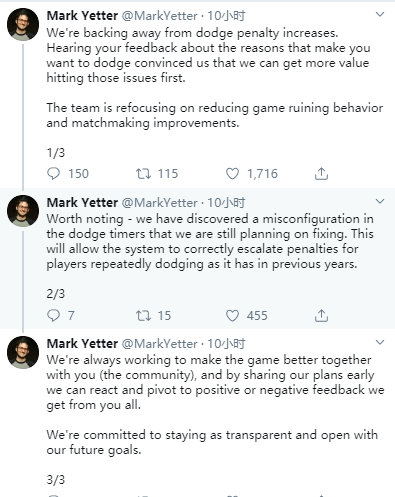Like the 2/3 tweet with 455 likes
The height and width of the screenshot is (497, 395).
pos(232,315)
